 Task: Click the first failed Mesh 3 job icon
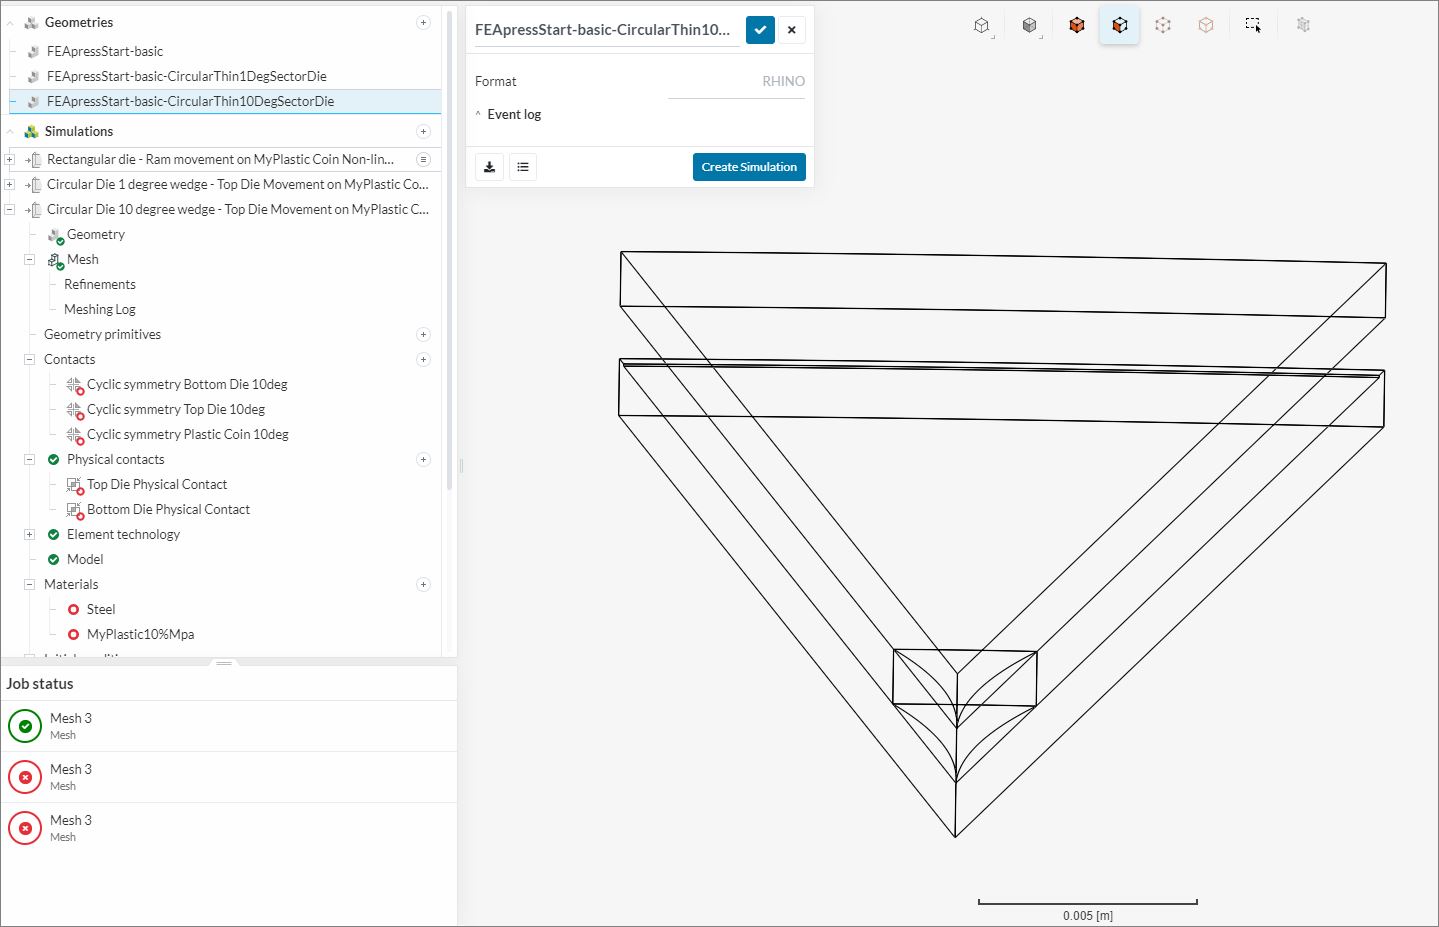(25, 777)
